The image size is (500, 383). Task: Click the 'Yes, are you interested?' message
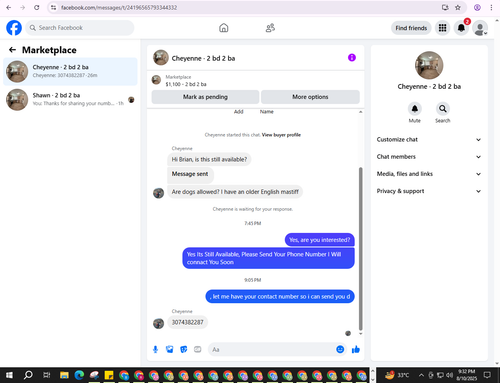(320, 240)
